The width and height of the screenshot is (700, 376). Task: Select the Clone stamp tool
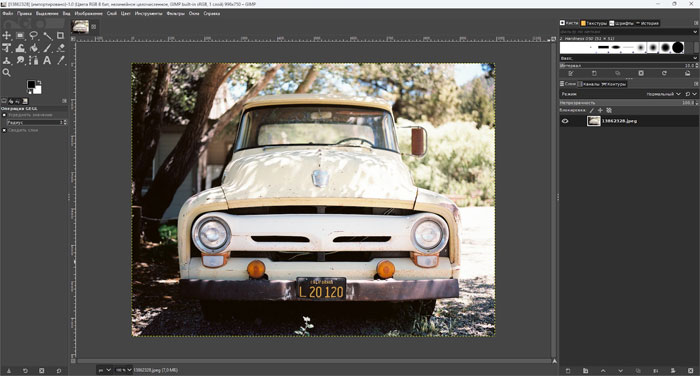click(7, 60)
